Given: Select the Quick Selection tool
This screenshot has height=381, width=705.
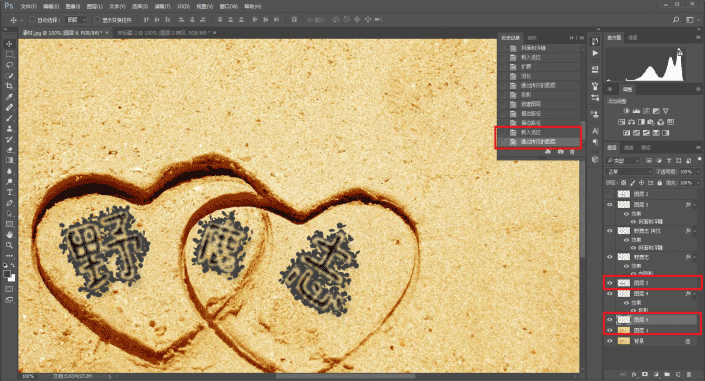Looking at the screenshot, I should pyautogui.click(x=9, y=76).
